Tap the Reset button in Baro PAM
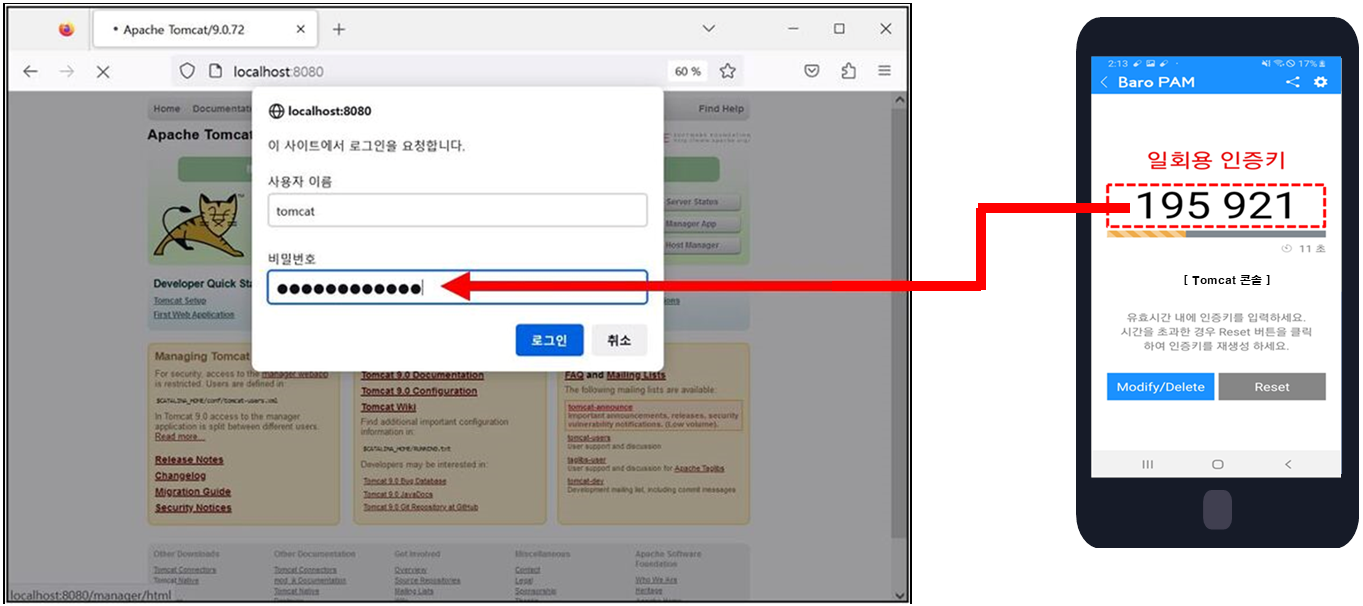Image resolution: width=1363 pixels, height=606 pixels. click(x=1272, y=387)
